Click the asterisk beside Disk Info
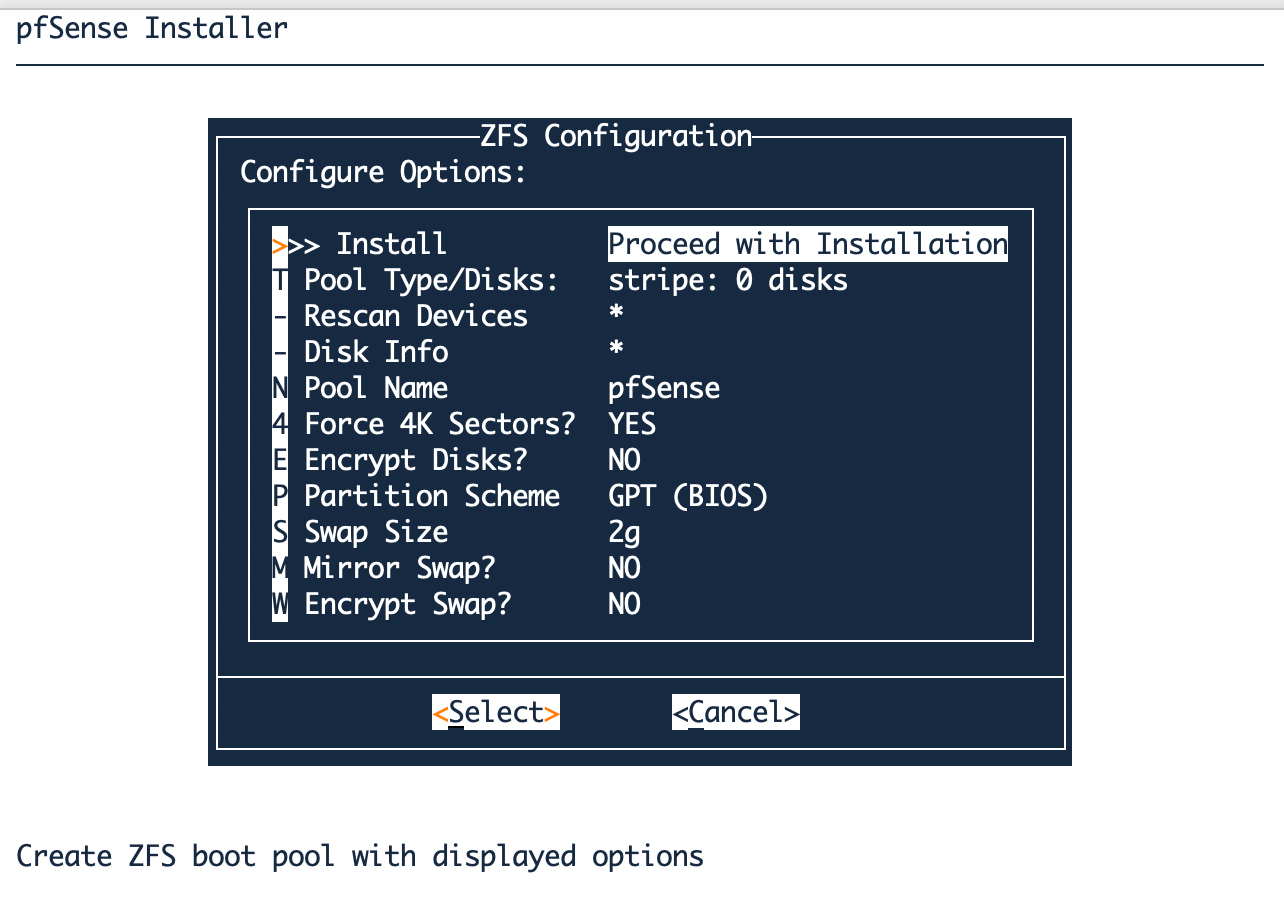 pyautogui.click(x=616, y=350)
